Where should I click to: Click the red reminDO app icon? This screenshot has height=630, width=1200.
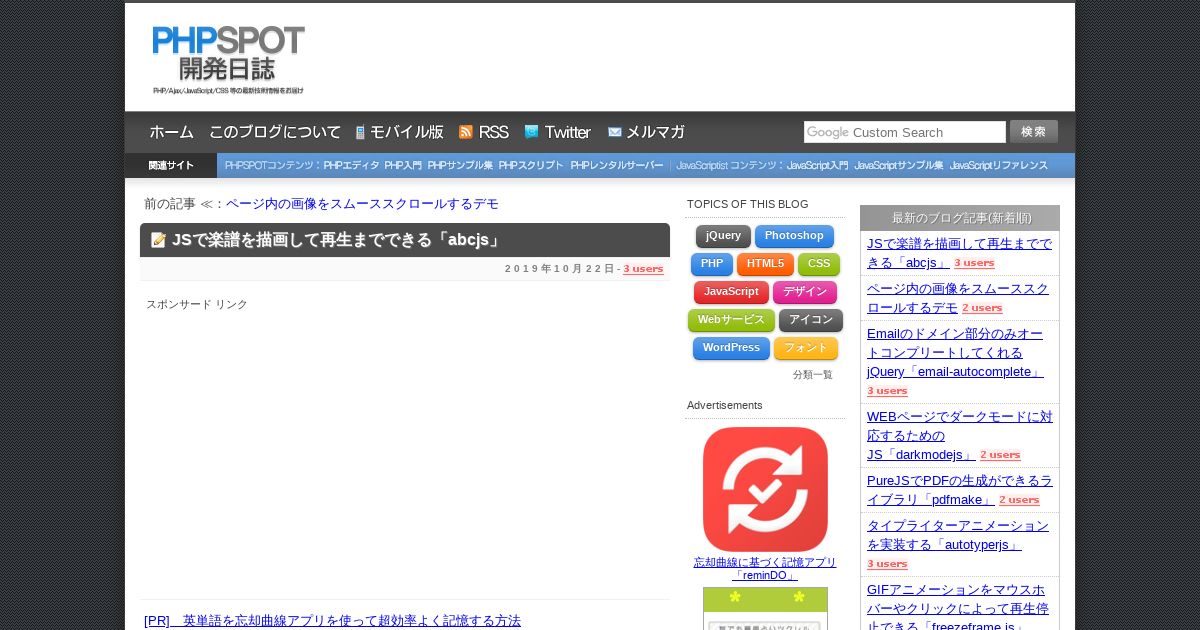coord(765,489)
